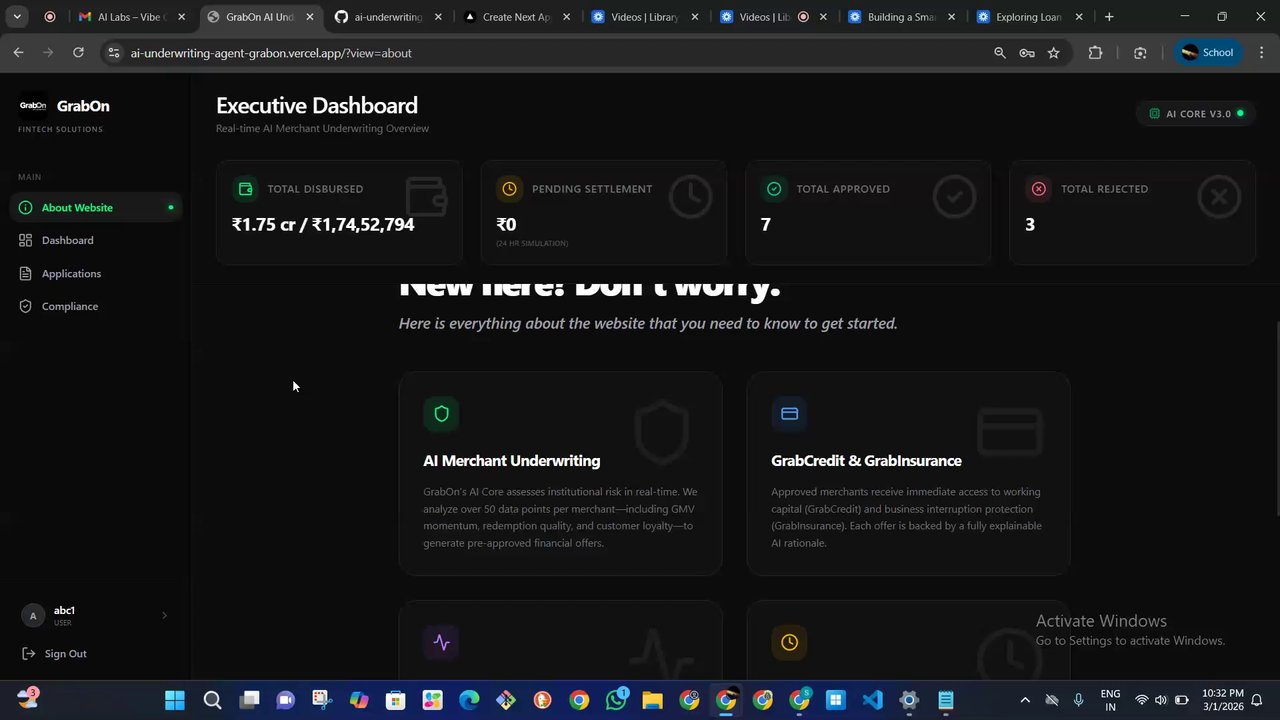This screenshot has width=1280, height=720.
Task: Click the AI CORE V3.0 status badge
Action: (x=1196, y=114)
